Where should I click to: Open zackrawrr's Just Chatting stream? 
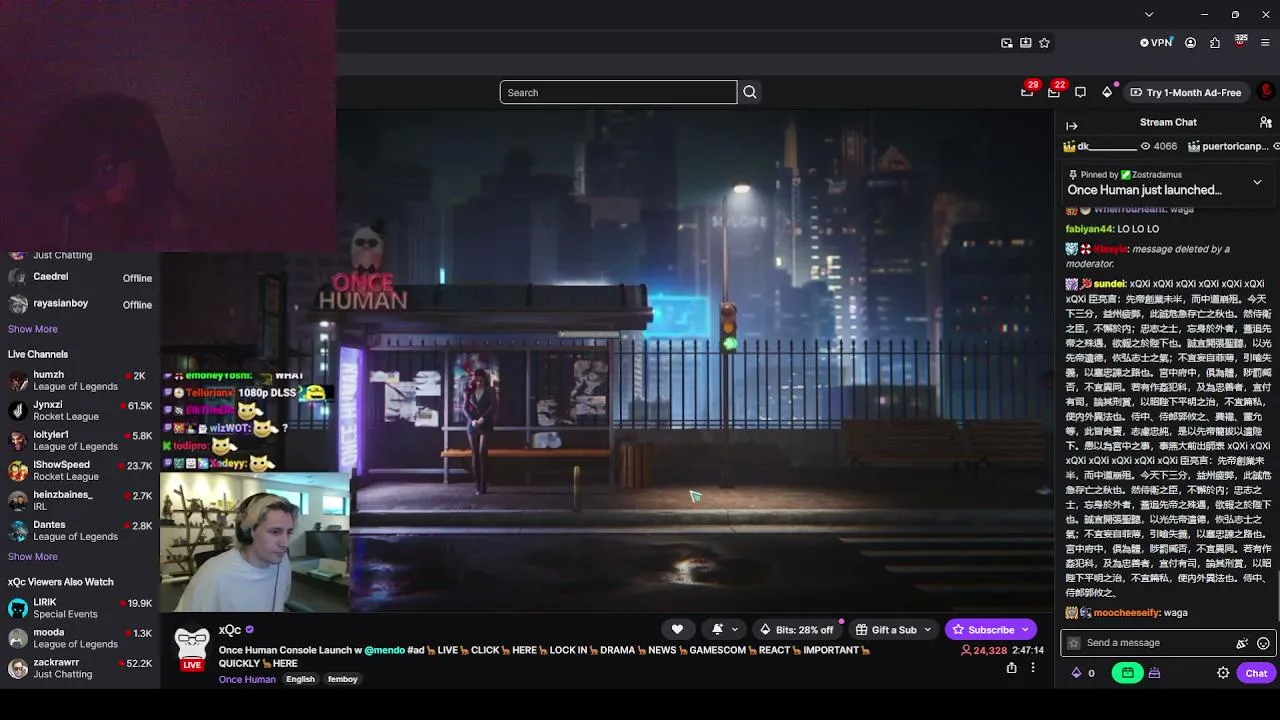[x=80, y=669]
